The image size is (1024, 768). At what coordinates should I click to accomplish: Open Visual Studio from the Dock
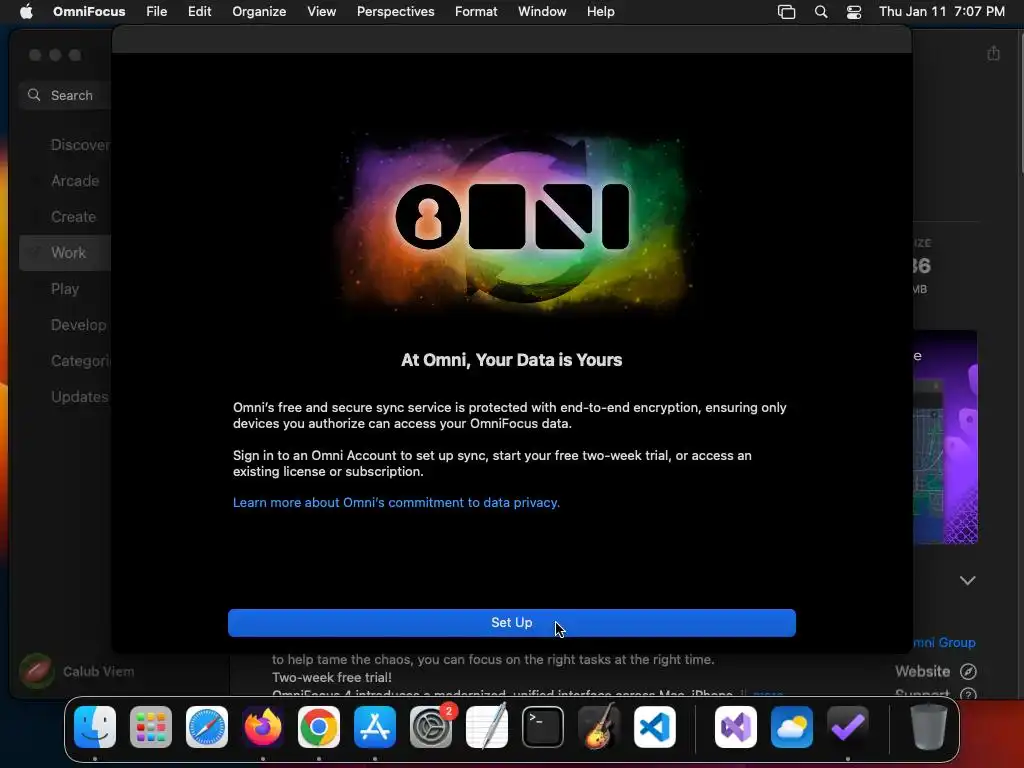[736, 727]
